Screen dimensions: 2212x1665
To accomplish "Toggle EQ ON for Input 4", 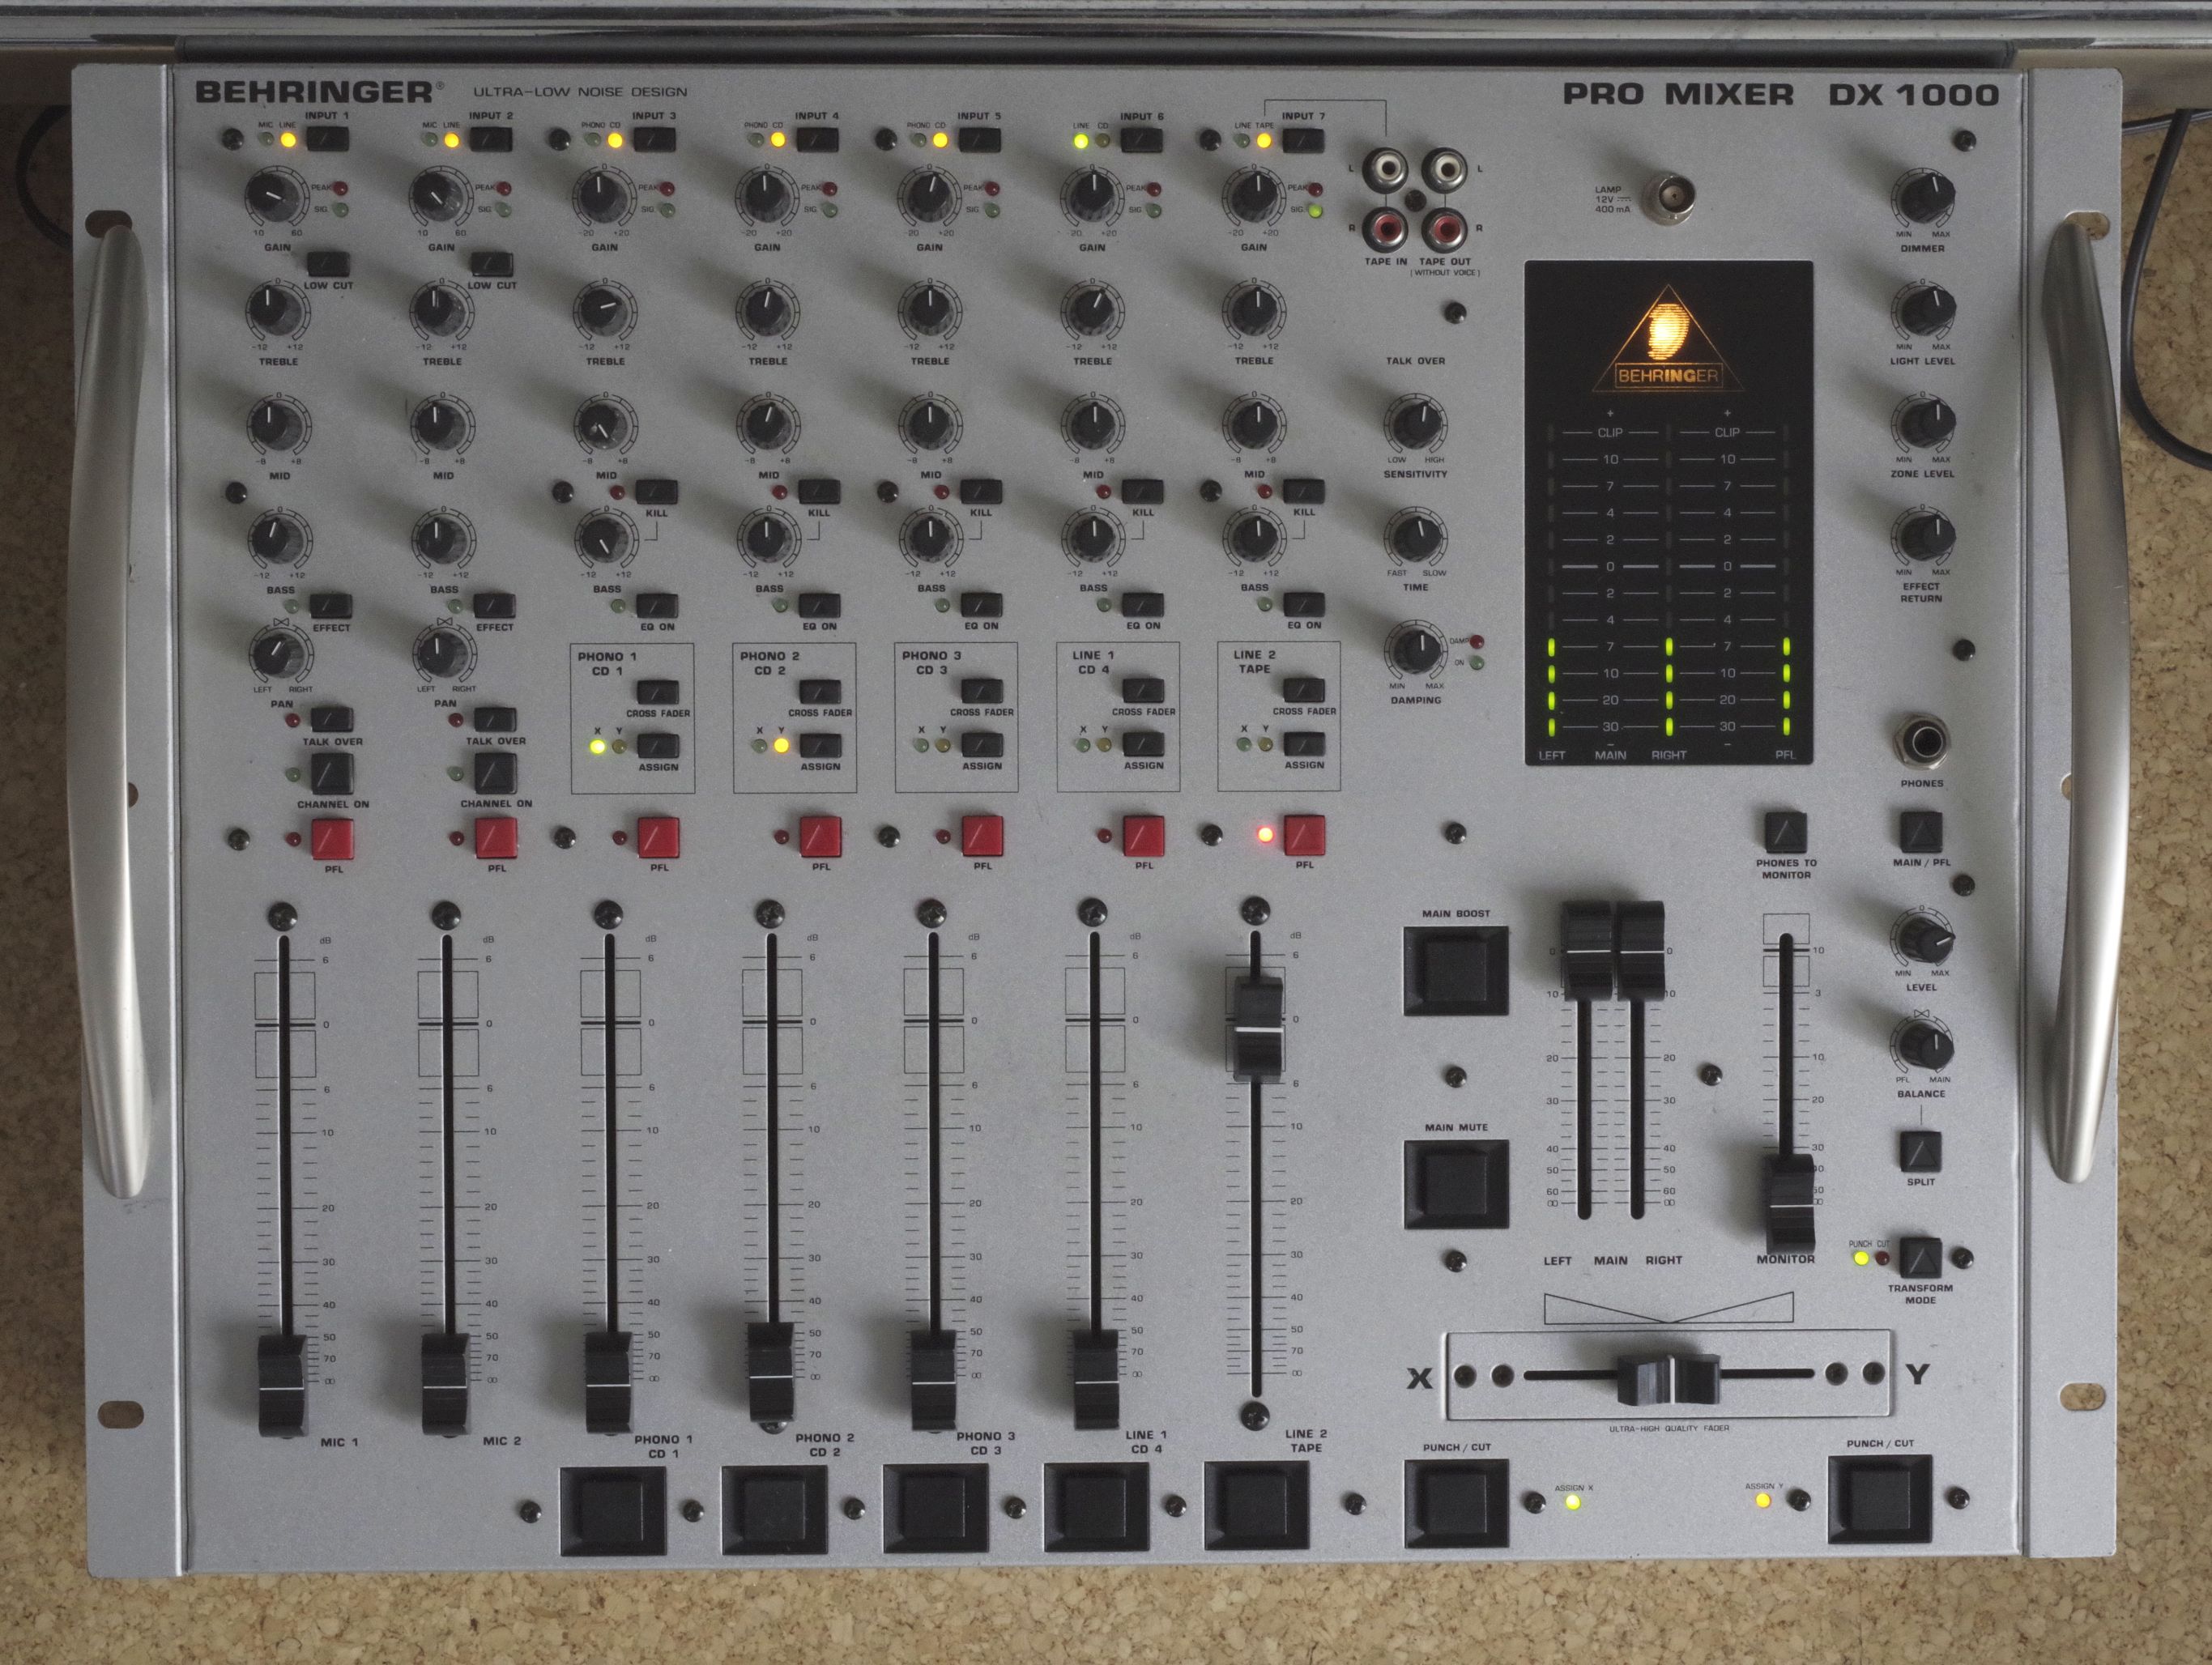I will click(x=819, y=604).
